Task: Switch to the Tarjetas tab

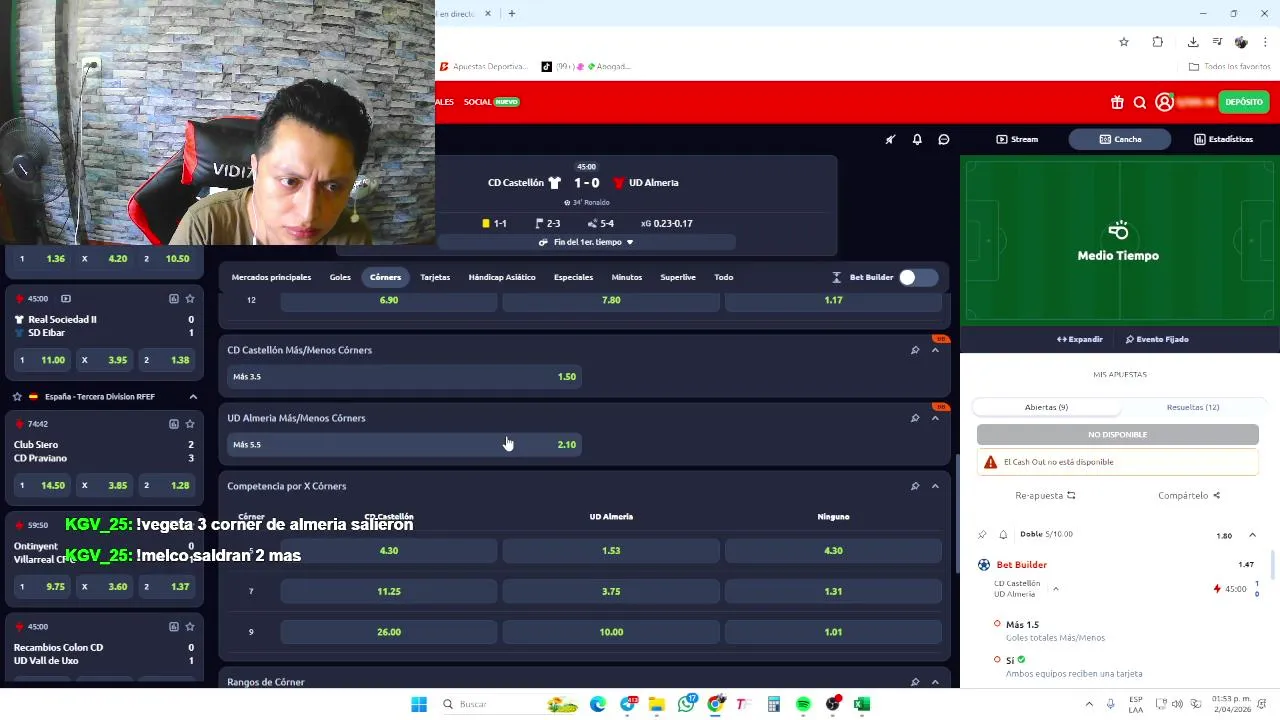Action: [435, 277]
